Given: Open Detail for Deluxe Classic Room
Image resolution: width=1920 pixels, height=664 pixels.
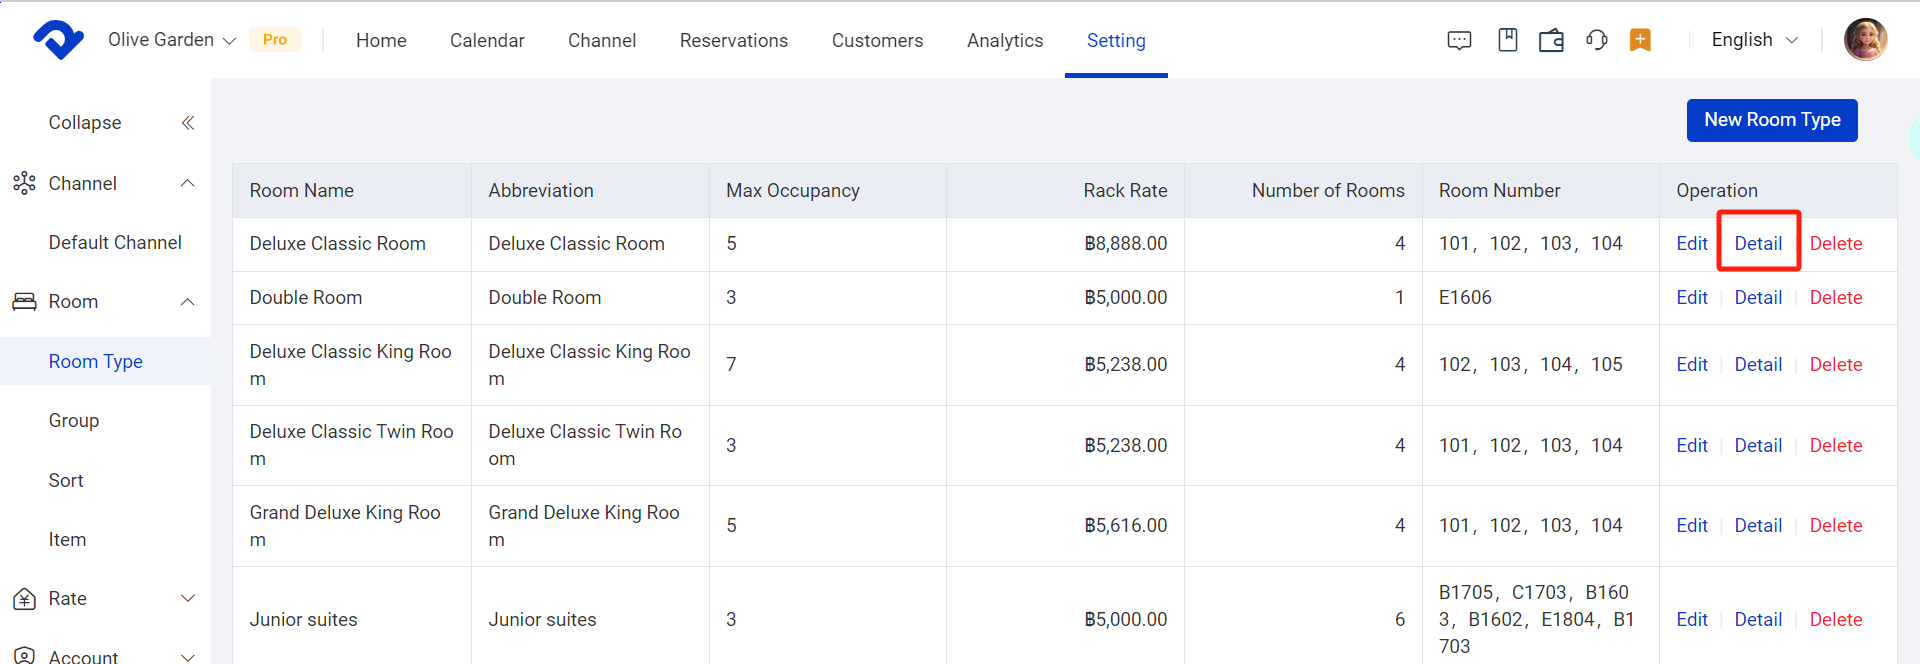Looking at the screenshot, I should pos(1757,243).
